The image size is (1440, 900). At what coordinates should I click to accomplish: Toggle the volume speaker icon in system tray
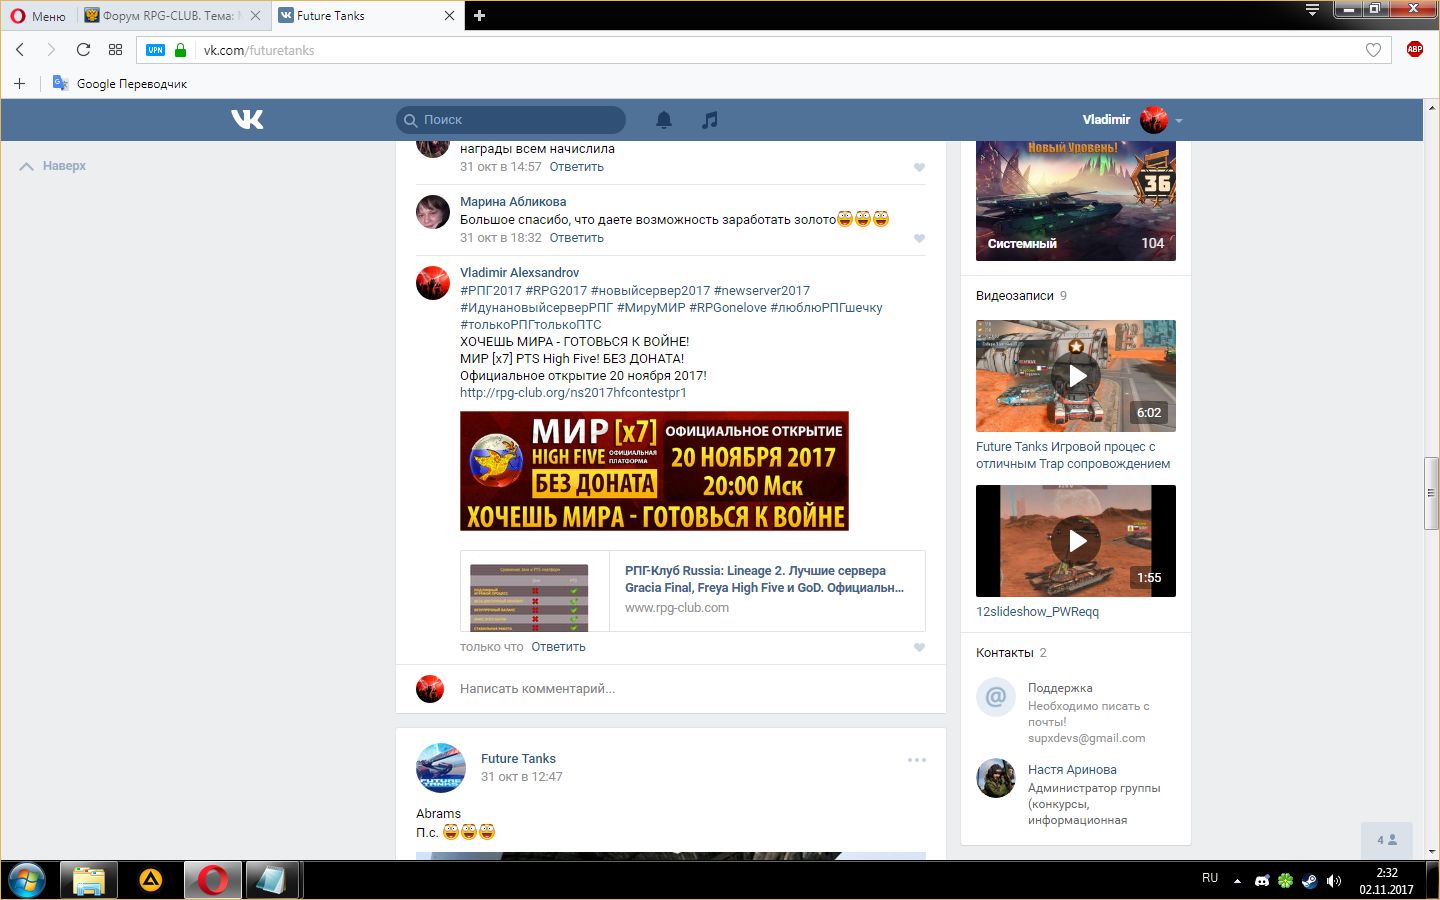pos(1333,881)
